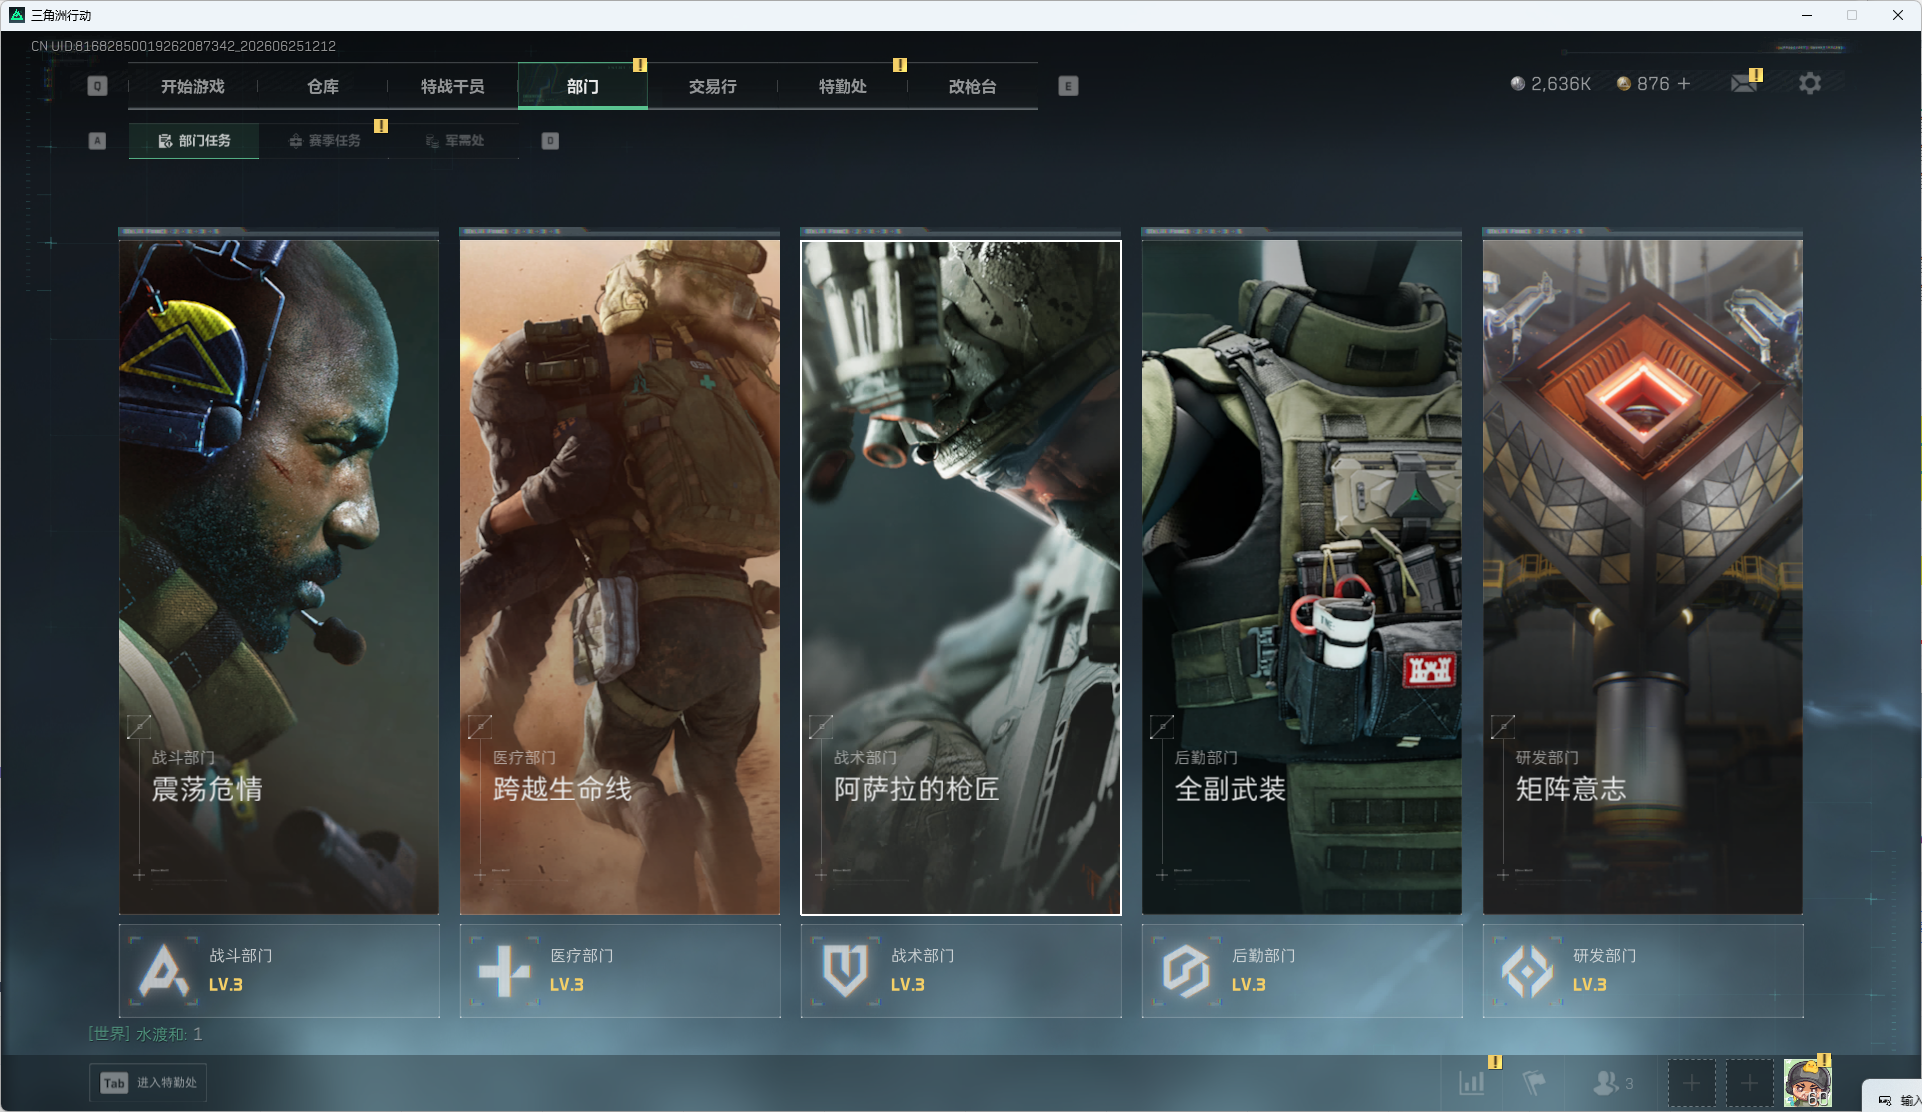
Task: Open the 研发部门 LV.3 panel
Action: tap(1643, 971)
